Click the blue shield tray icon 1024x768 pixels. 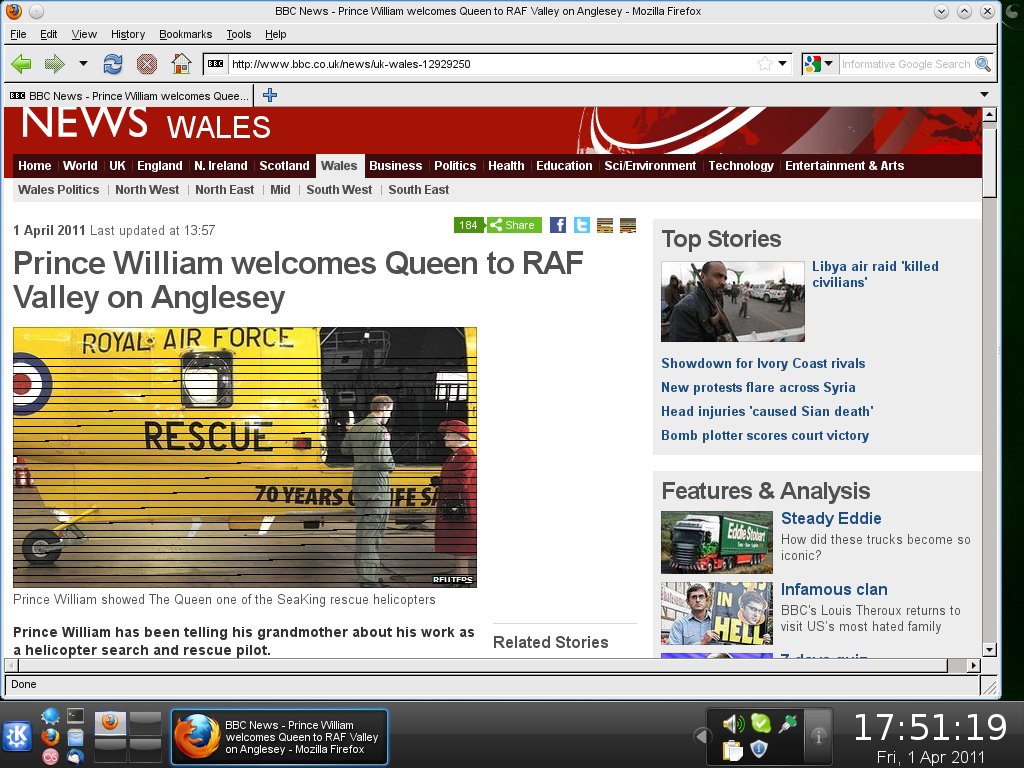tap(759, 749)
